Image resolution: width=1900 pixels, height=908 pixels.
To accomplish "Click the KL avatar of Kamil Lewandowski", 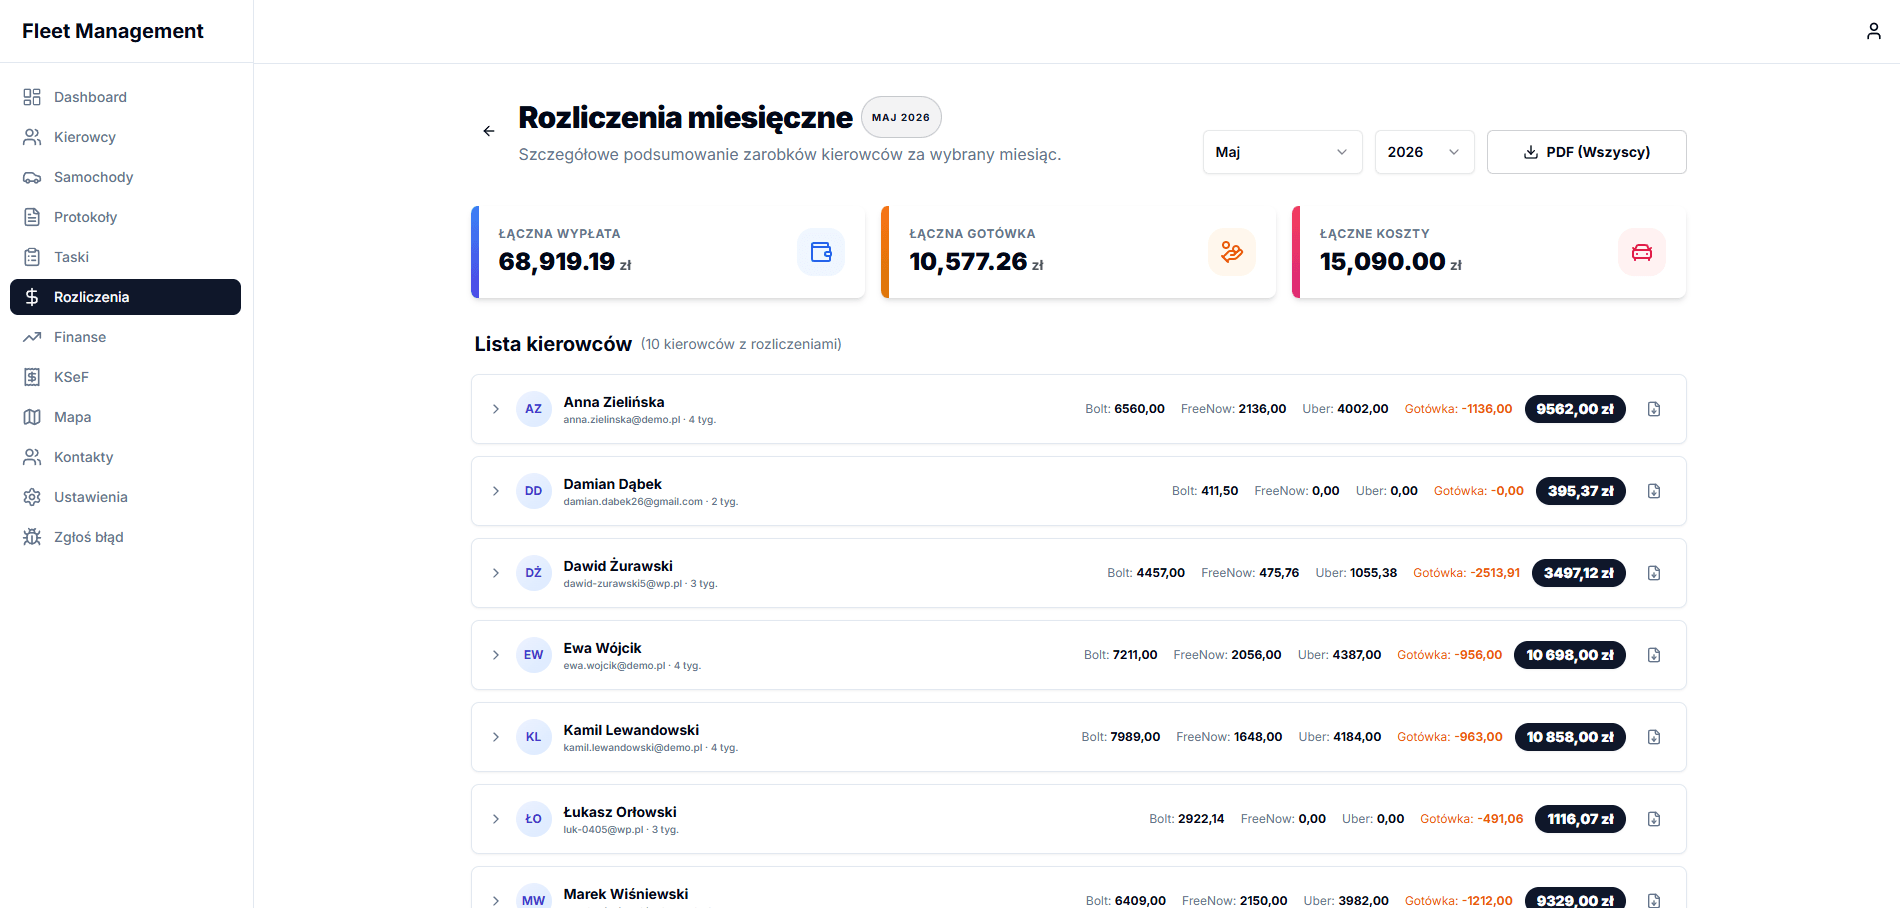I will 534,737.
